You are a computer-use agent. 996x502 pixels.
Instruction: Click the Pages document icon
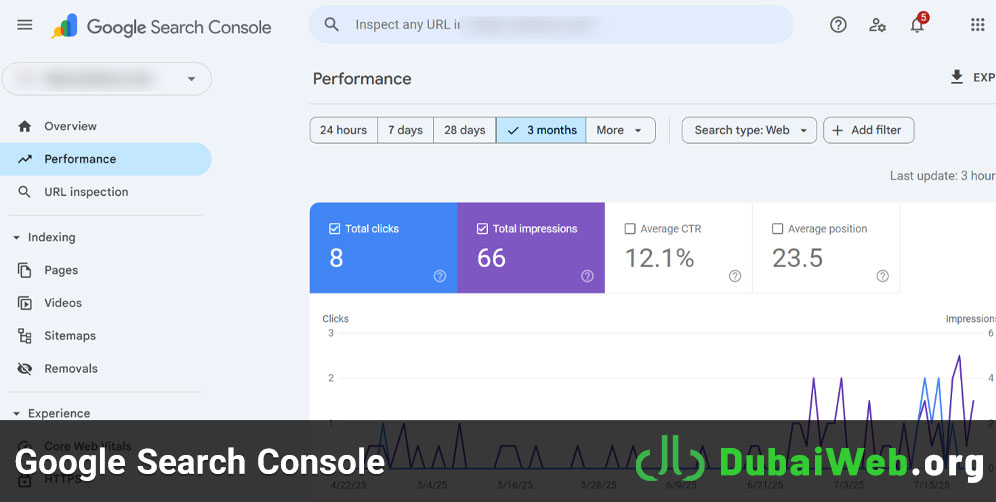point(25,270)
